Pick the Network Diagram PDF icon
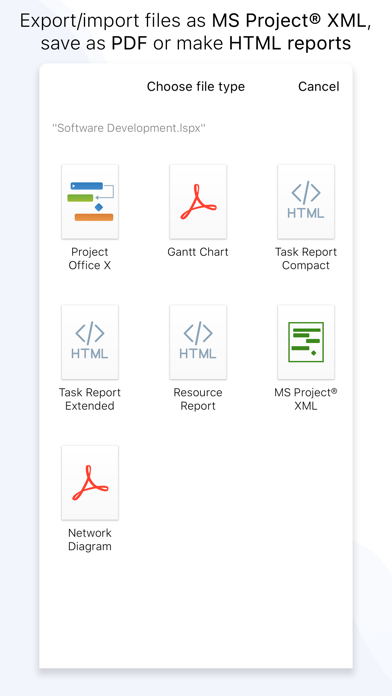 click(90, 482)
